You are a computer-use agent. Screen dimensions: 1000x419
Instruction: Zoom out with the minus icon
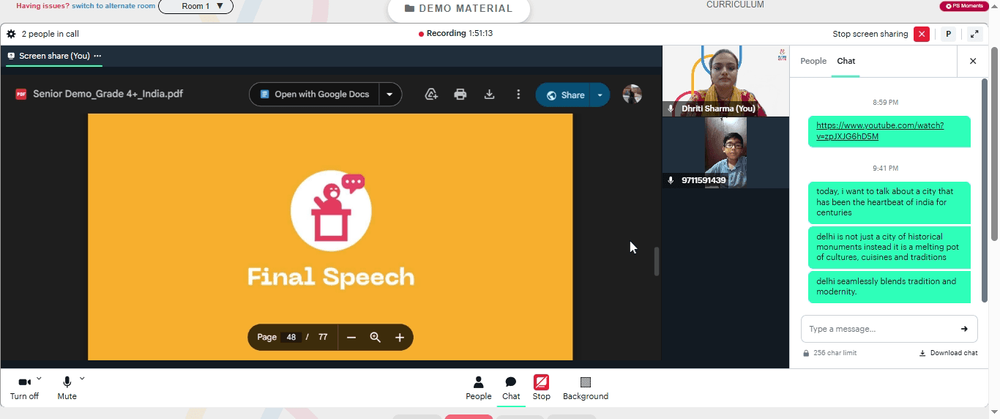(351, 337)
